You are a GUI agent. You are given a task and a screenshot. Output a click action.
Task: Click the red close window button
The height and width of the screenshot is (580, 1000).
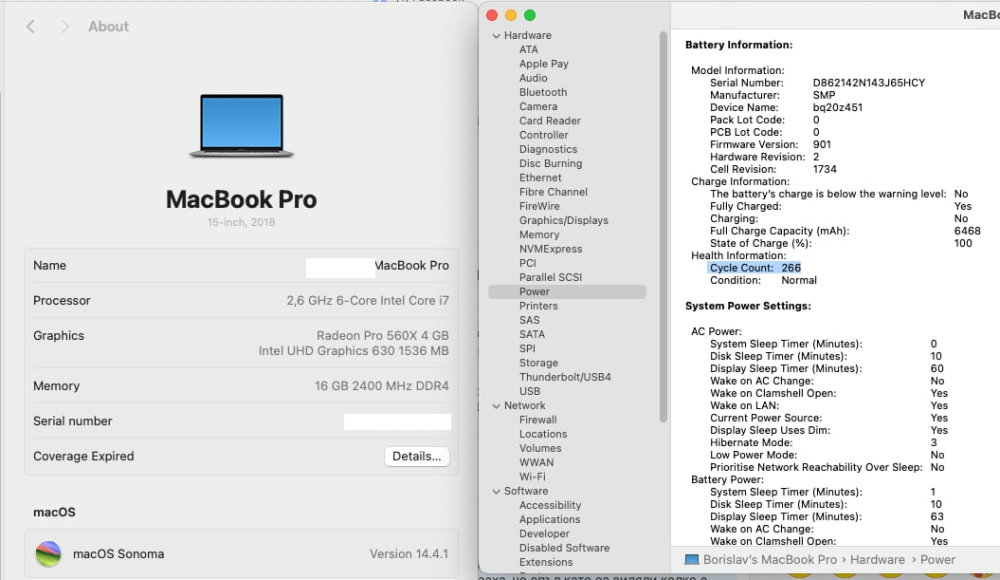coord(491,15)
